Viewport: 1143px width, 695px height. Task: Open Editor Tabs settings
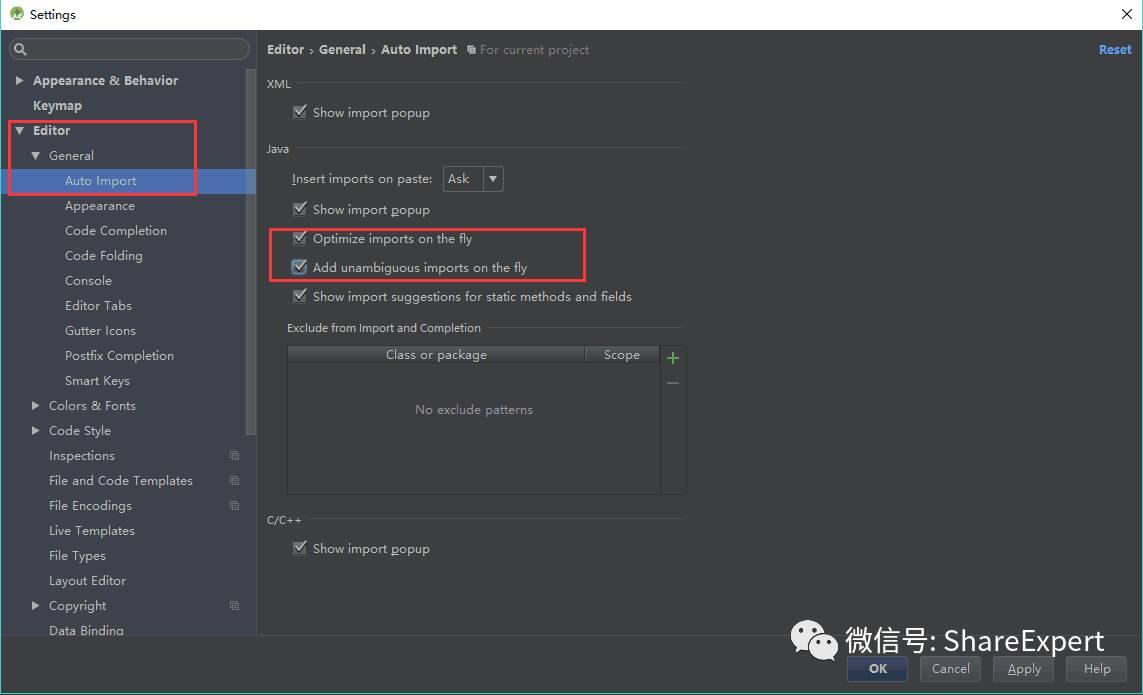pyautogui.click(x=98, y=306)
